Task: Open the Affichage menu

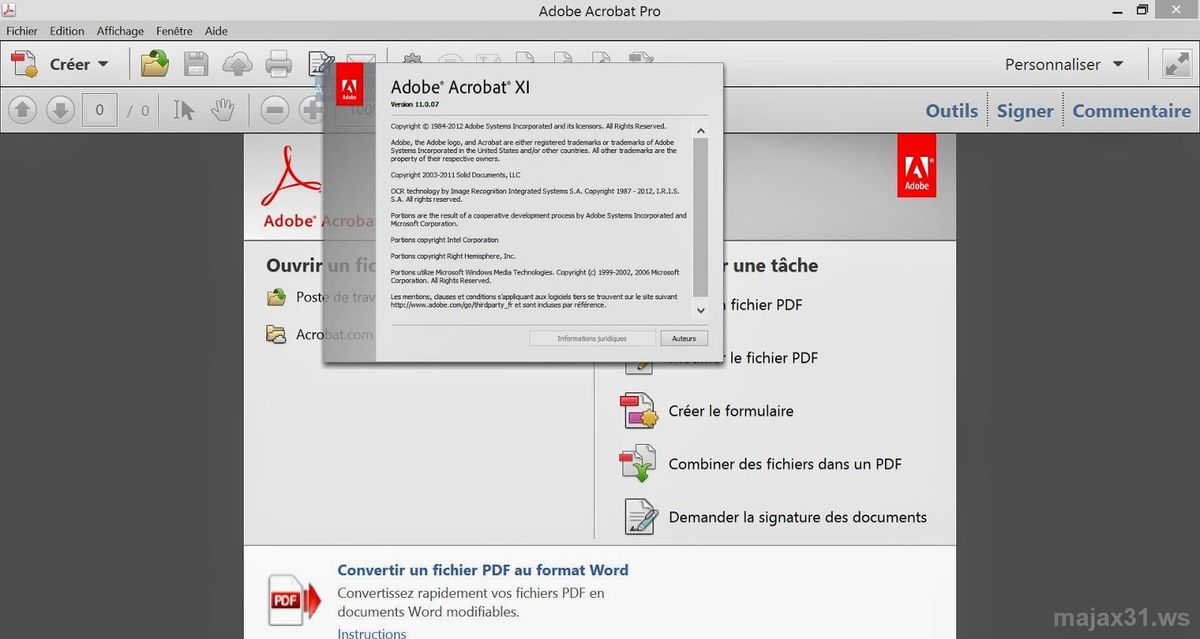Action: pyautogui.click(x=120, y=31)
